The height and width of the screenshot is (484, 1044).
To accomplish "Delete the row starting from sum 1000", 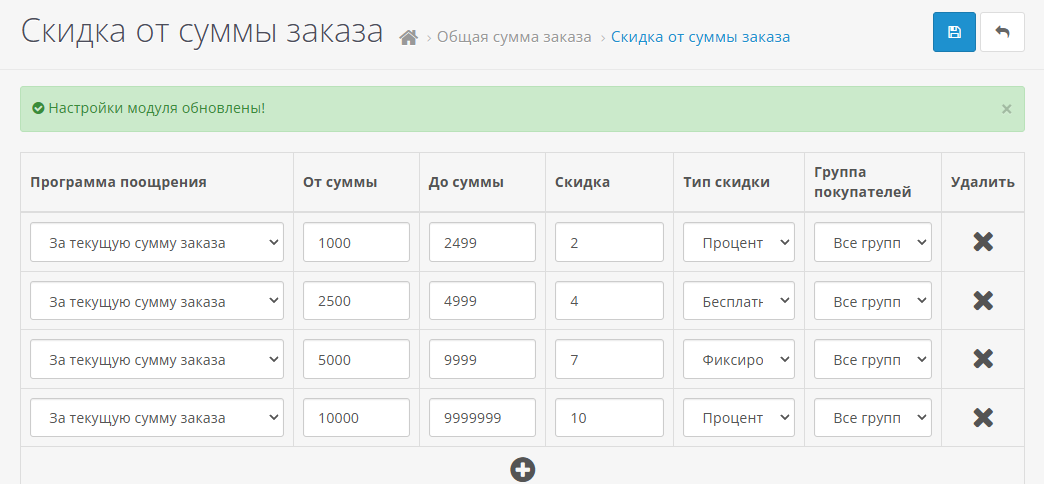I will (983, 242).
